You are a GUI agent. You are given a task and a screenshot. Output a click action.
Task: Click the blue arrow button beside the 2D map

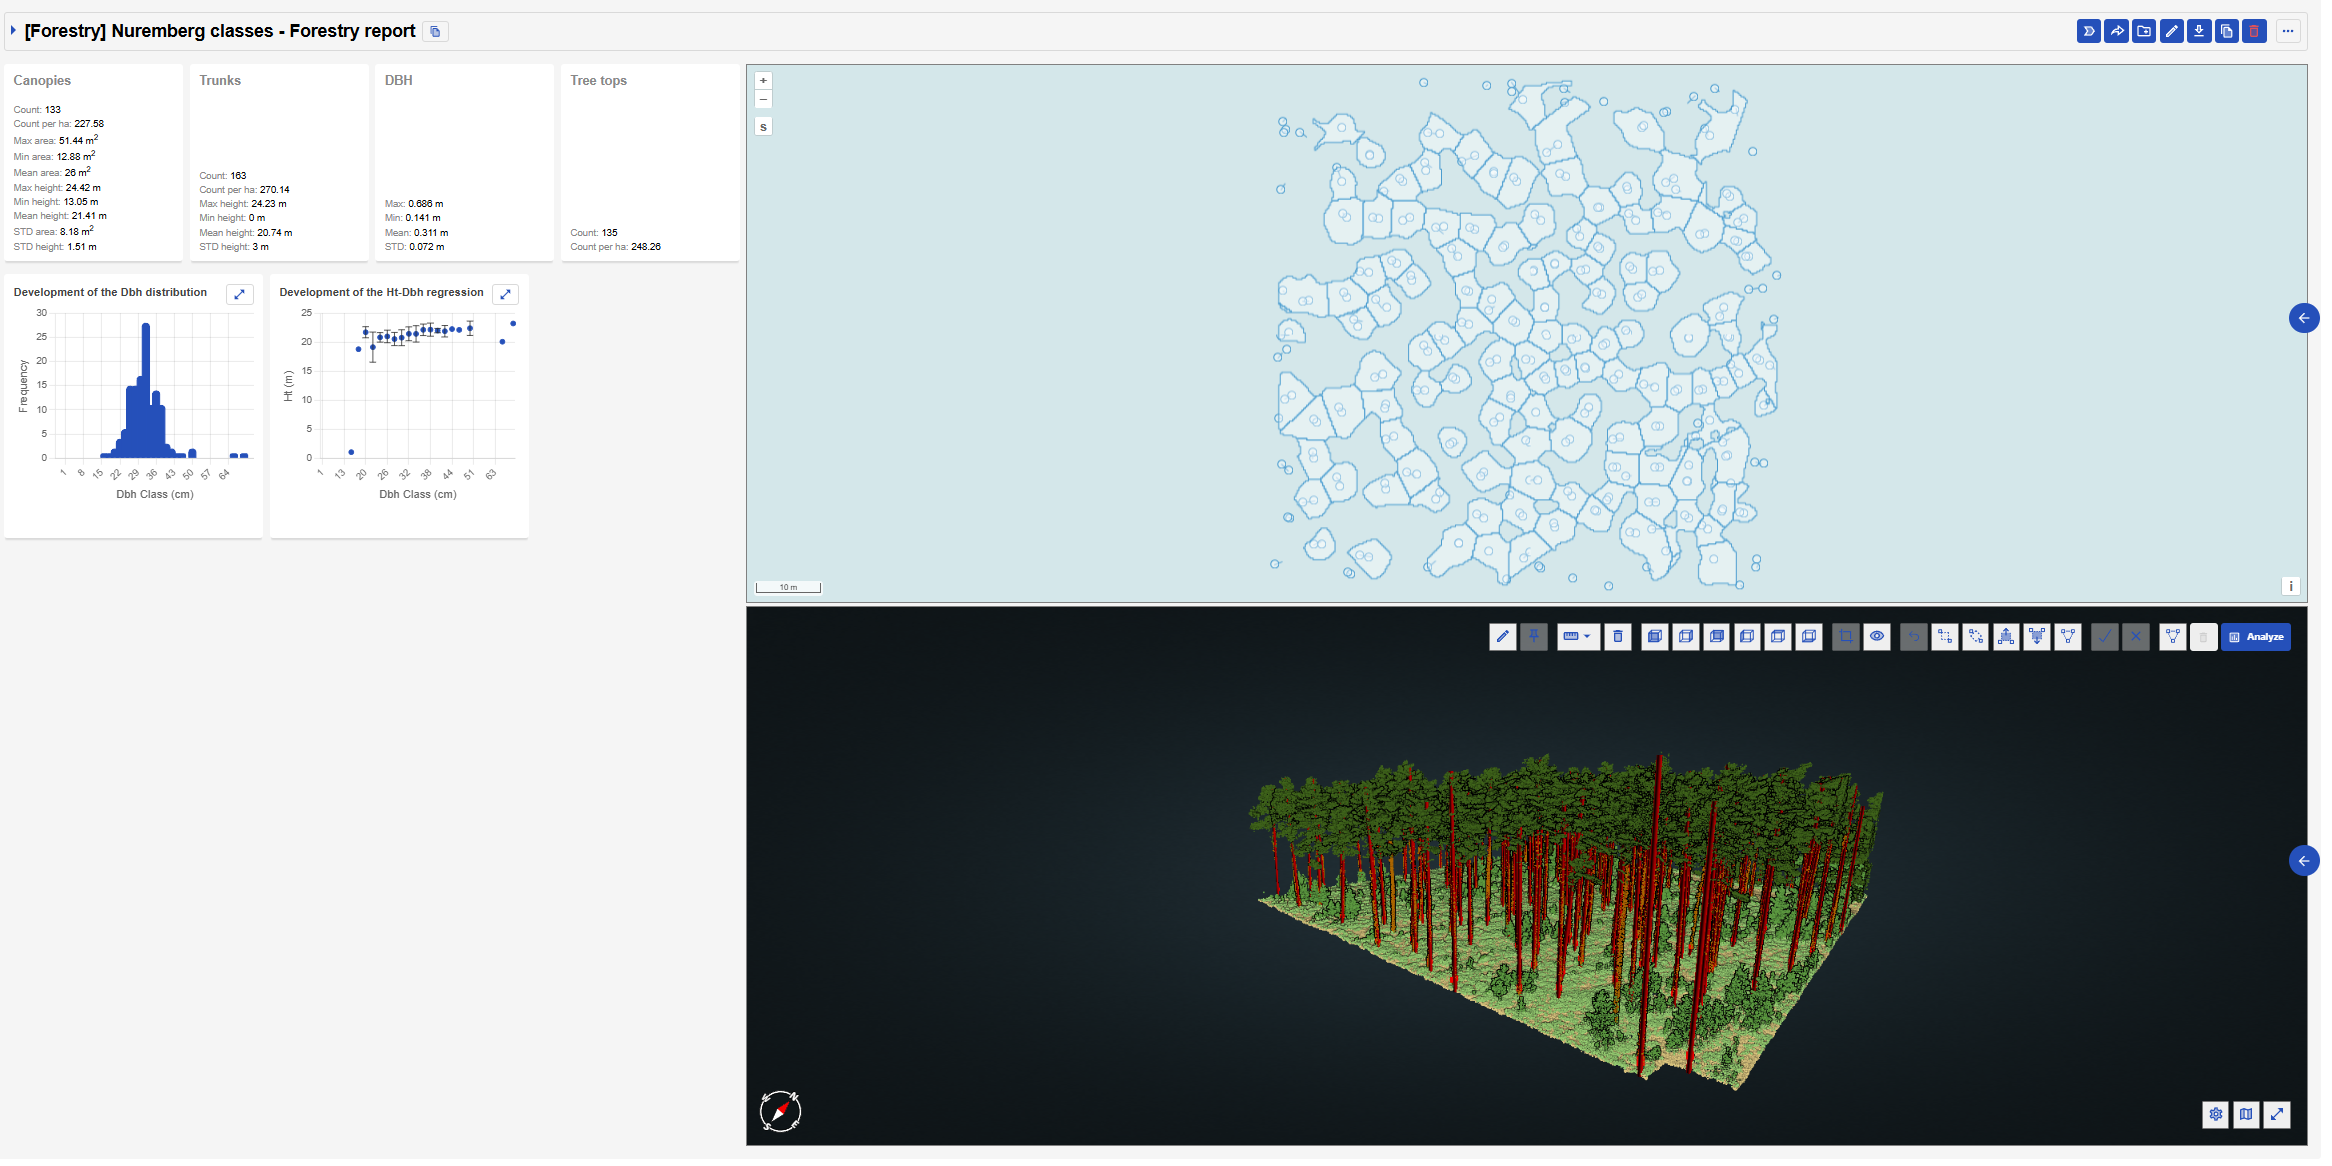(2303, 318)
